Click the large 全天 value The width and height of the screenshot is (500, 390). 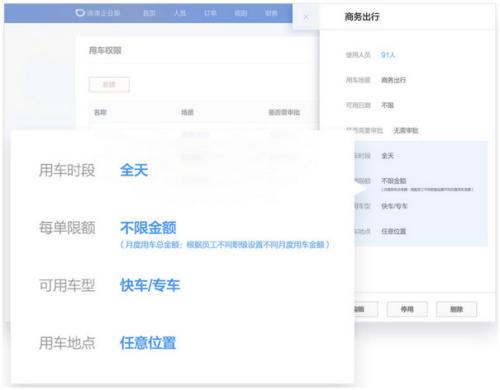134,170
